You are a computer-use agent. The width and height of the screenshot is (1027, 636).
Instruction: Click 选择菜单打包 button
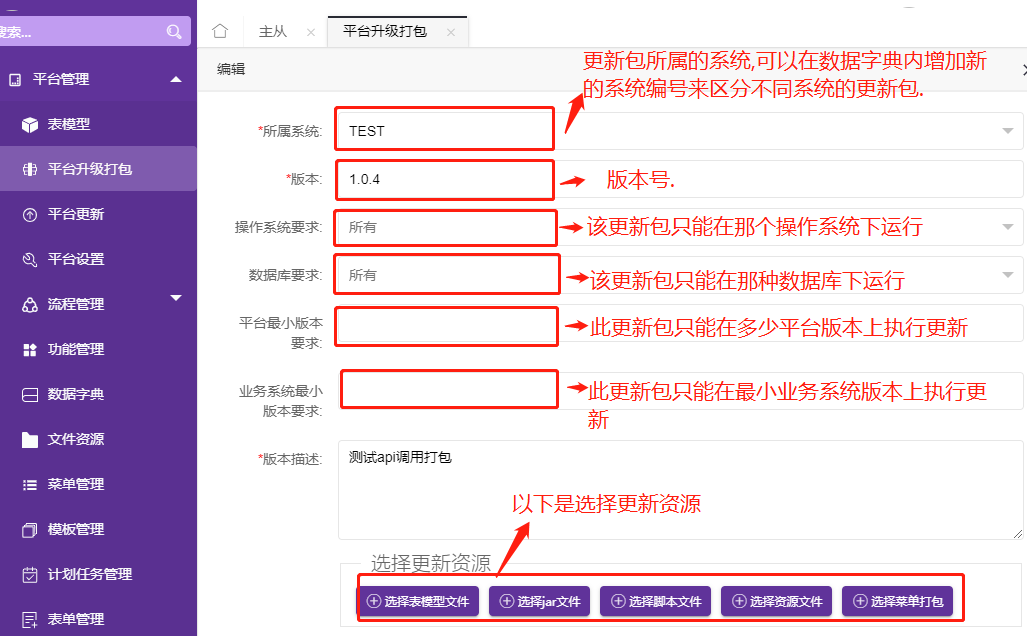click(x=897, y=601)
